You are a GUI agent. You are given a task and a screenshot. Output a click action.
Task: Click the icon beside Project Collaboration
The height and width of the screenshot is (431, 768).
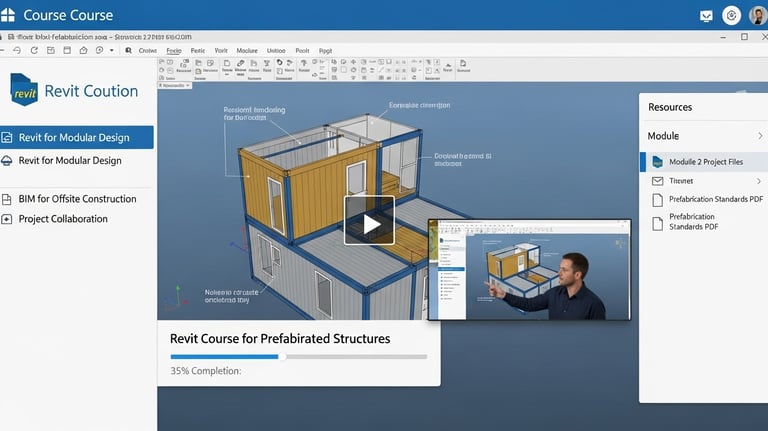[x=6, y=219]
